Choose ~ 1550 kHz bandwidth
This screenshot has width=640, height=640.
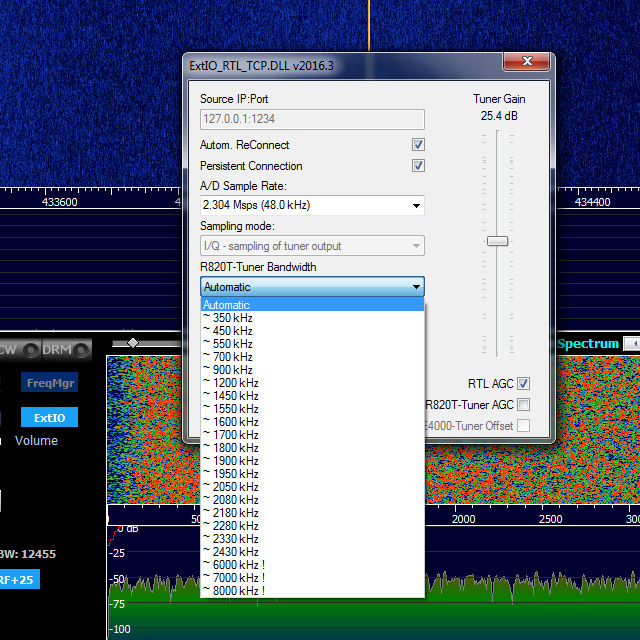point(312,409)
